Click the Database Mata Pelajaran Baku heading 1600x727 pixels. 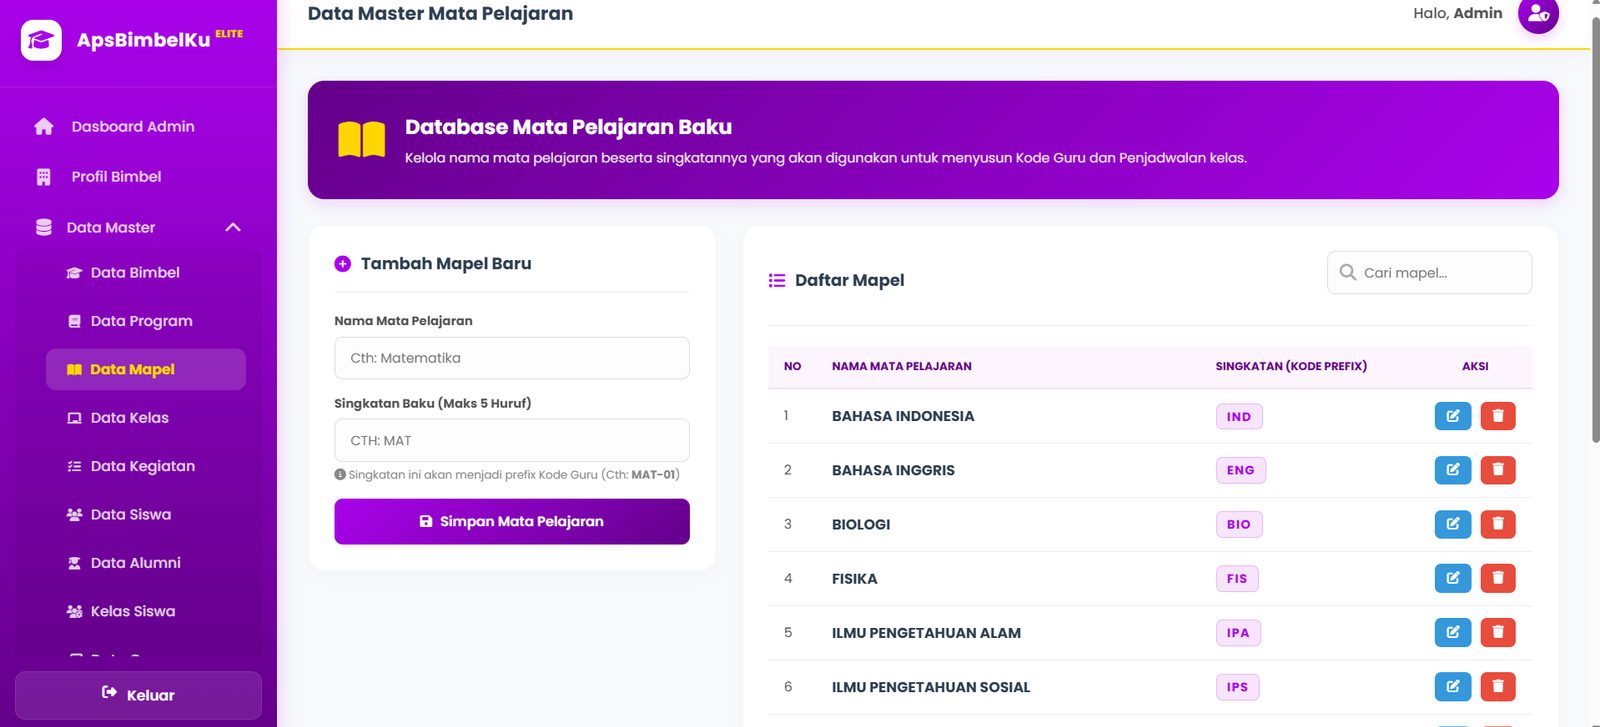click(568, 127)
